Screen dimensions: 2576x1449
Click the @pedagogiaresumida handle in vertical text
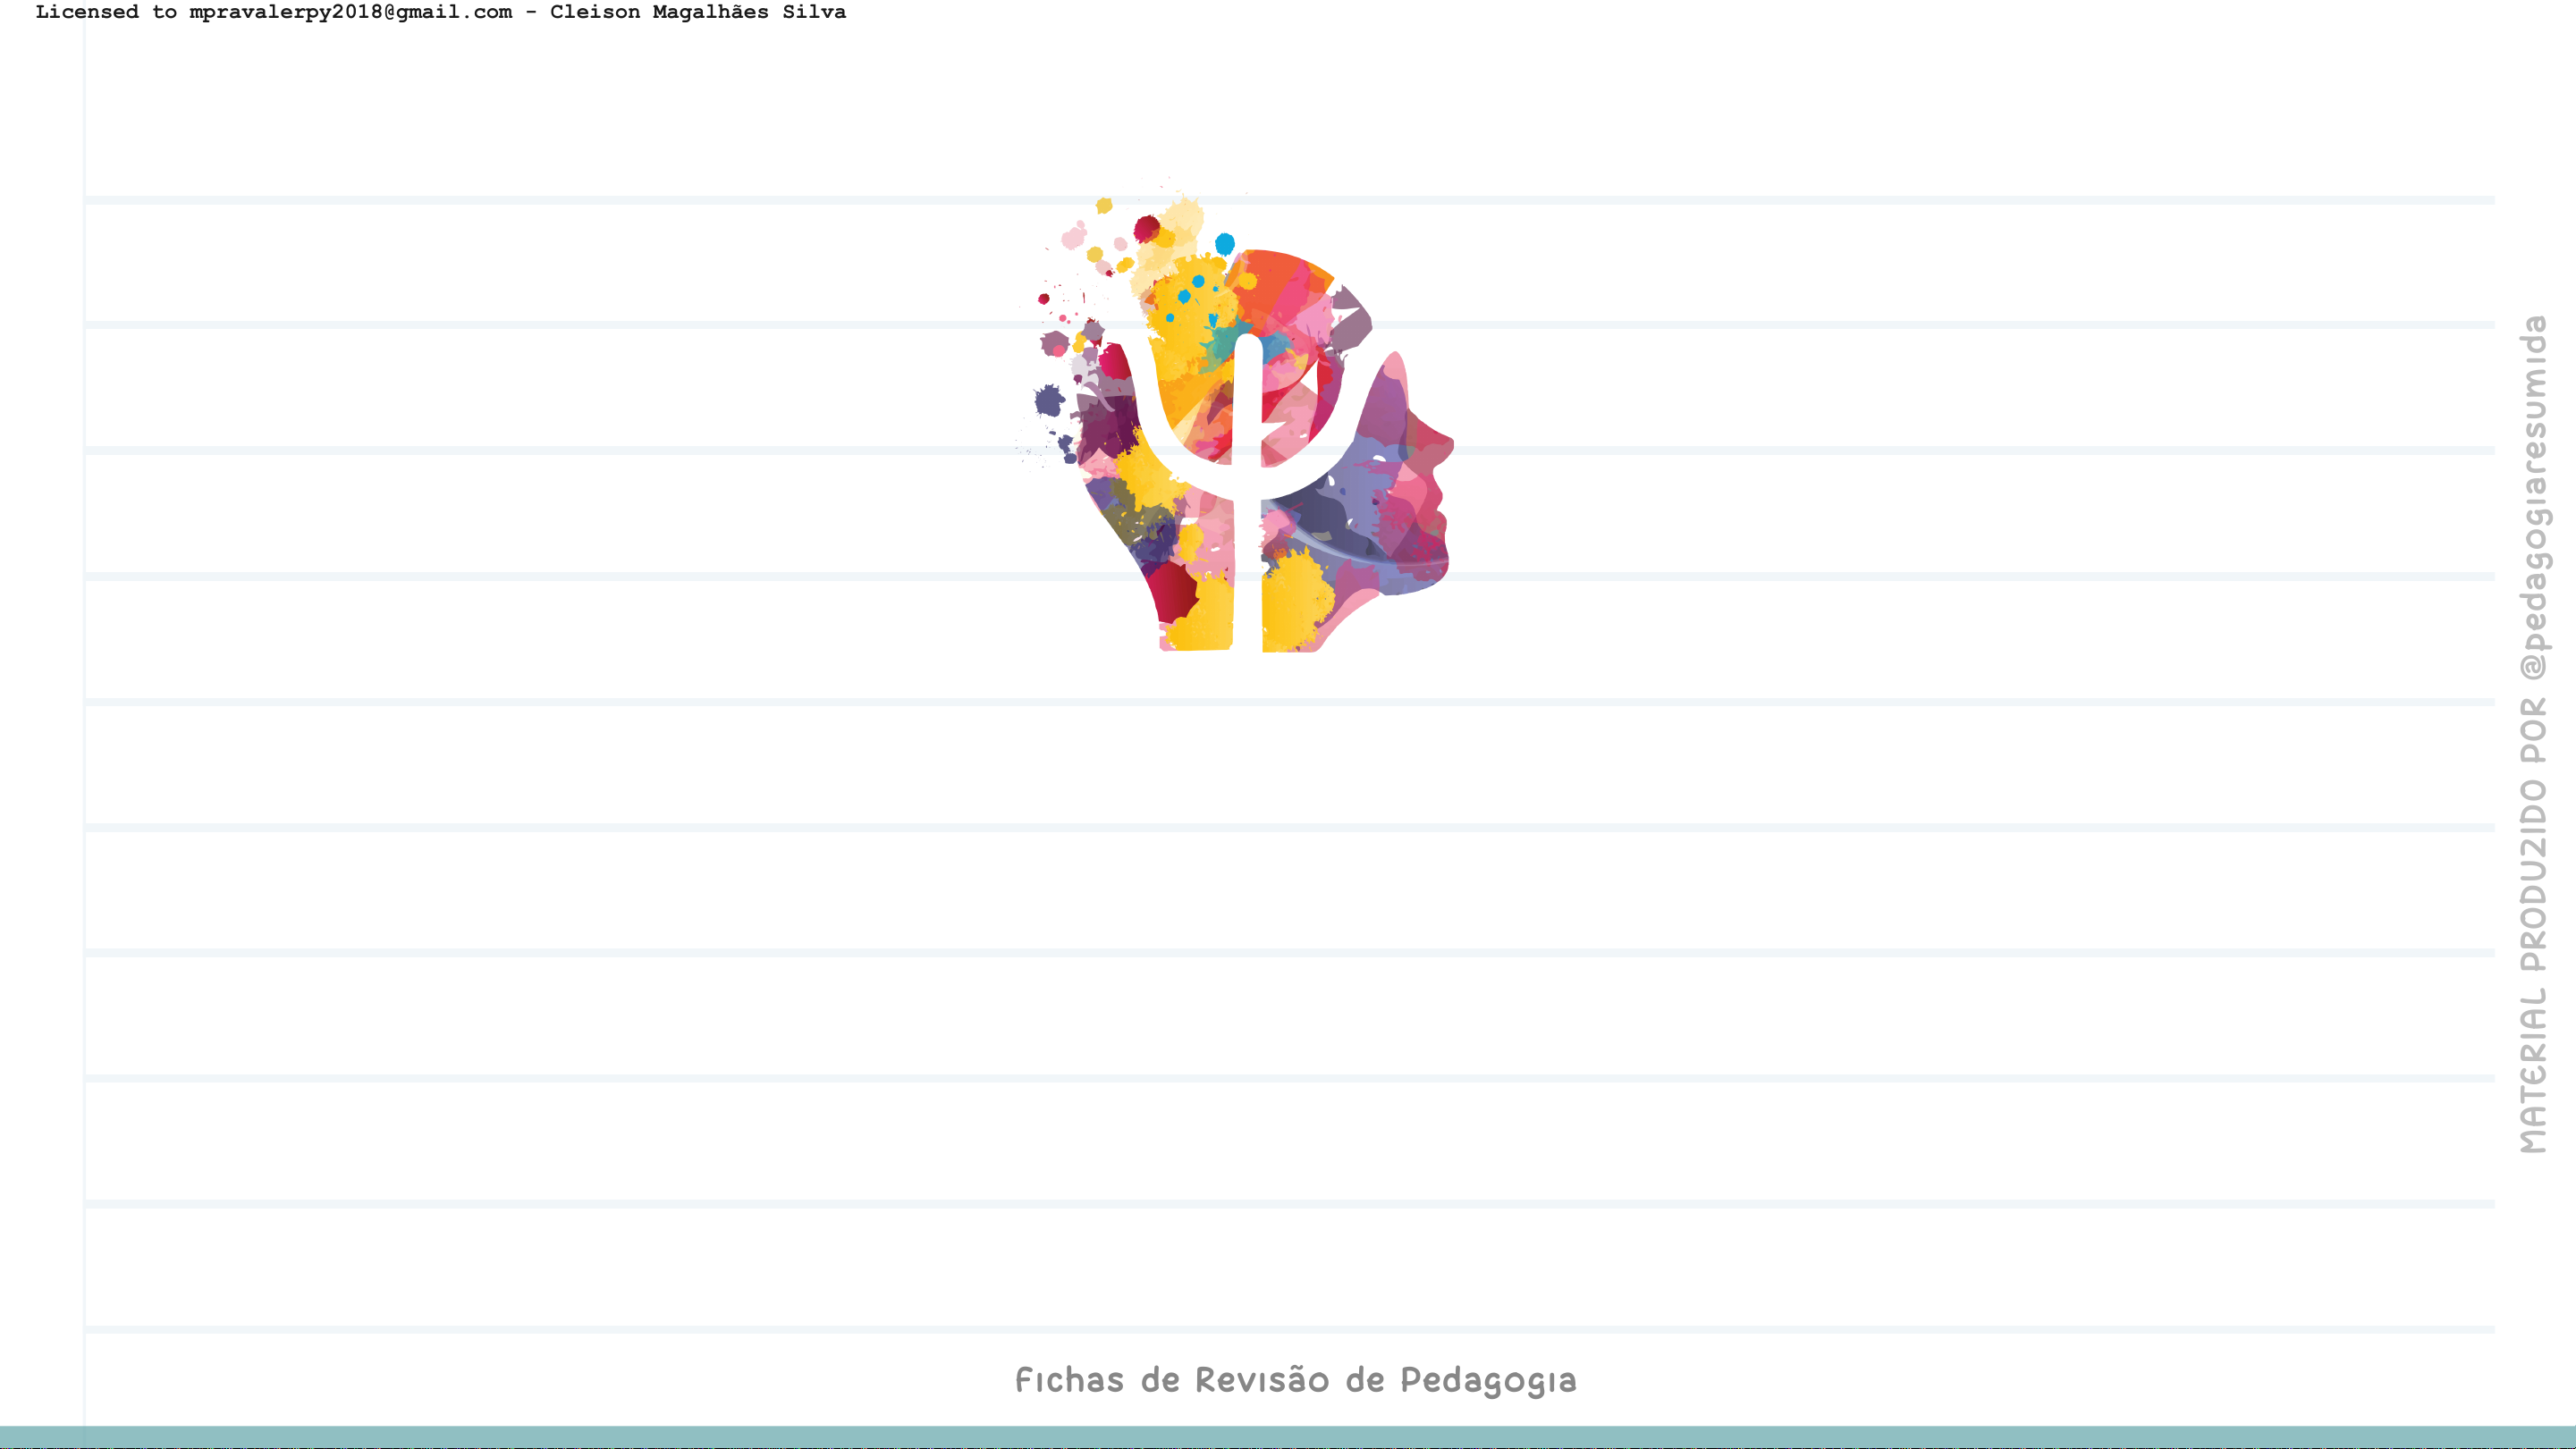tap(2533, 497)
